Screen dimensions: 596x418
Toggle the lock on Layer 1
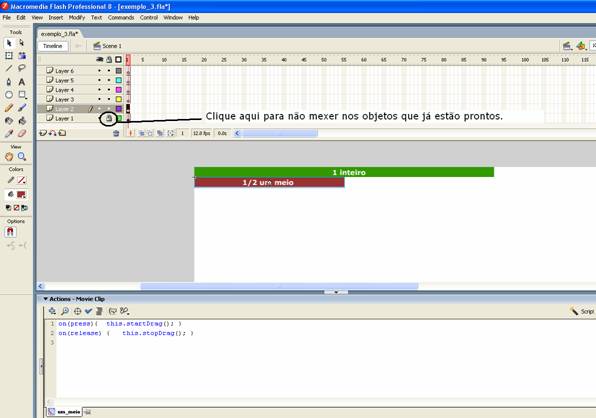pos(109,119)
